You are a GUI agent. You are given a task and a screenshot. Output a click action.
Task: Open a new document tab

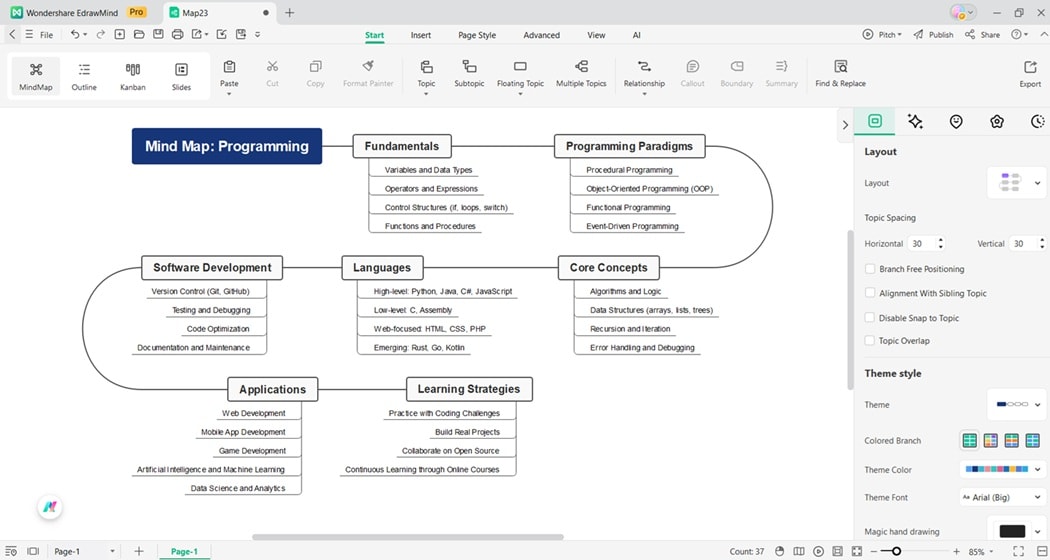click(x=289, y=13)
